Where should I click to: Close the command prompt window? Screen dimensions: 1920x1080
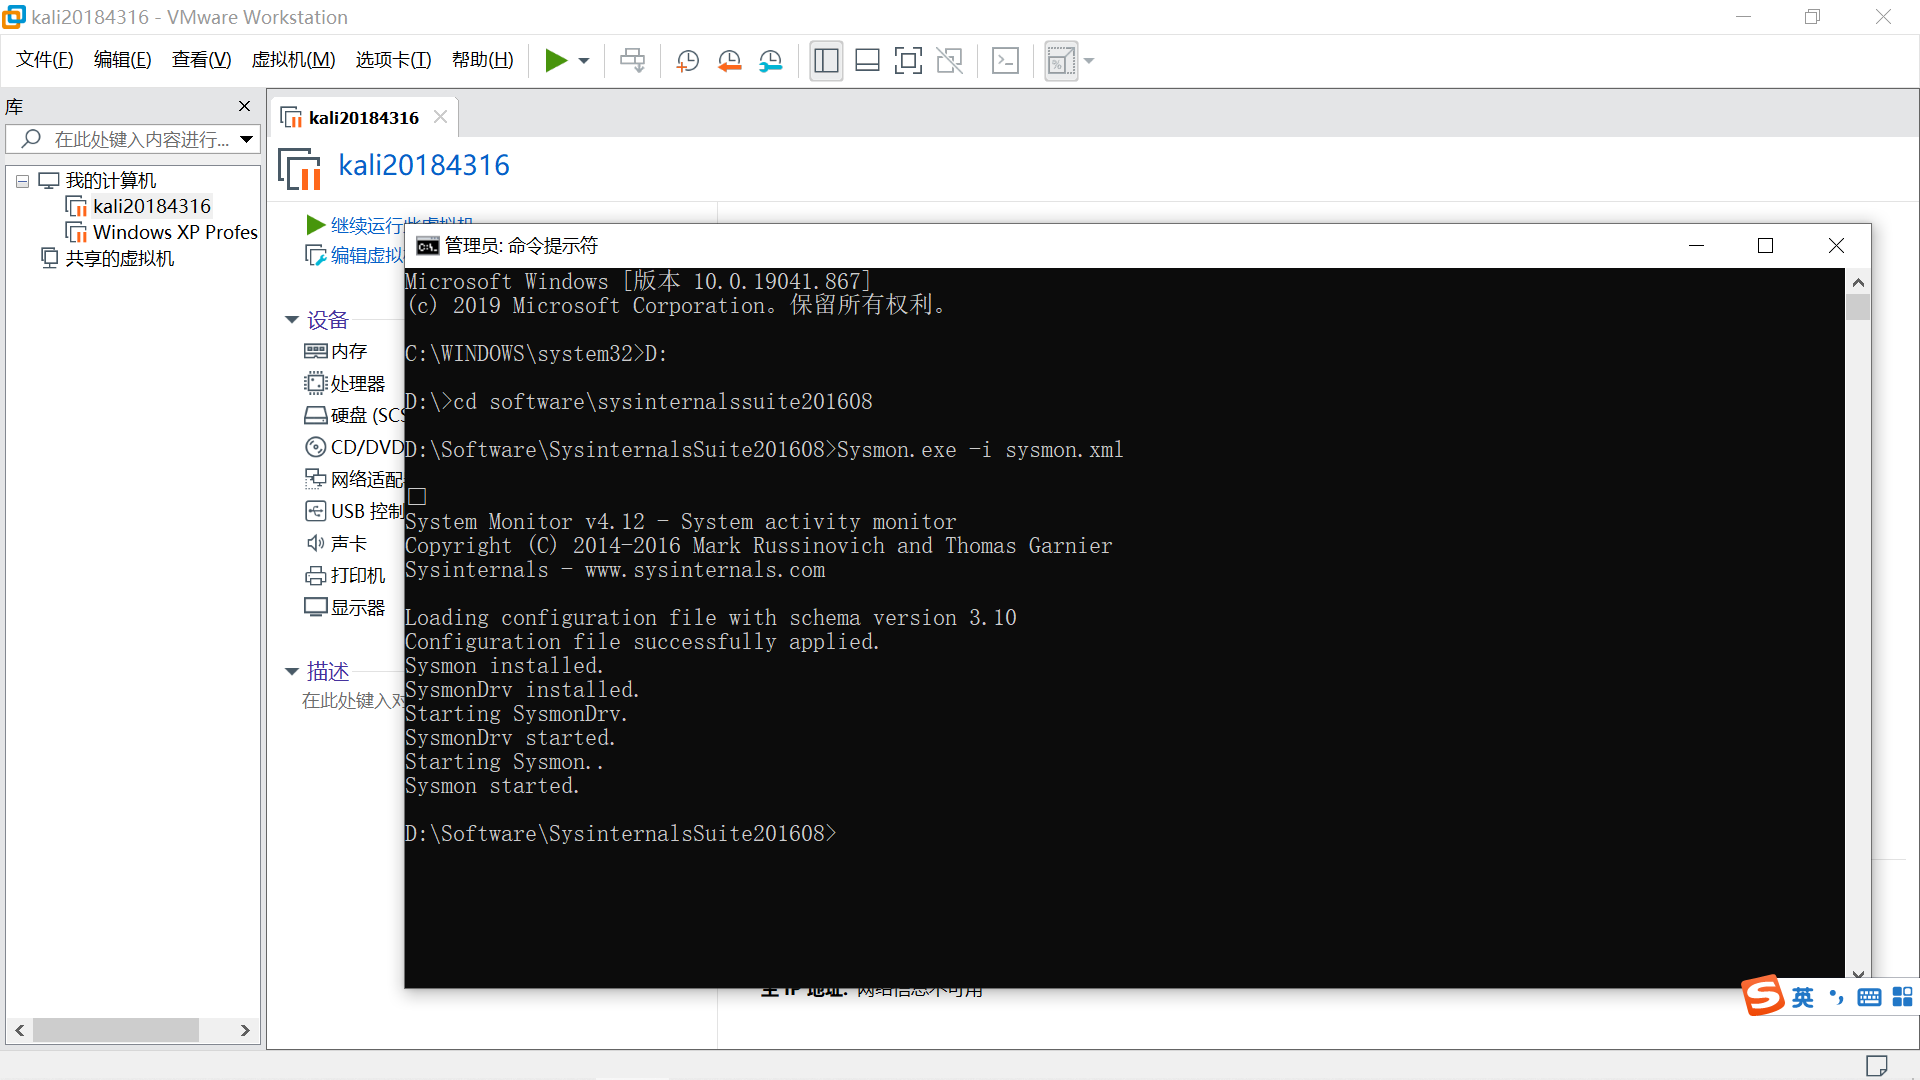click(x=1836, y=246)
